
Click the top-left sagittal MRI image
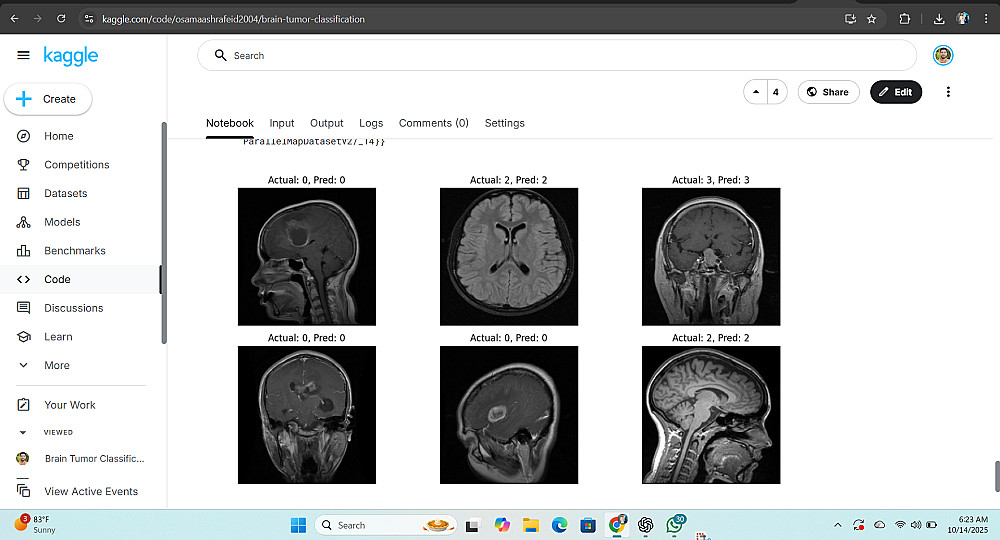click(307, 257)
